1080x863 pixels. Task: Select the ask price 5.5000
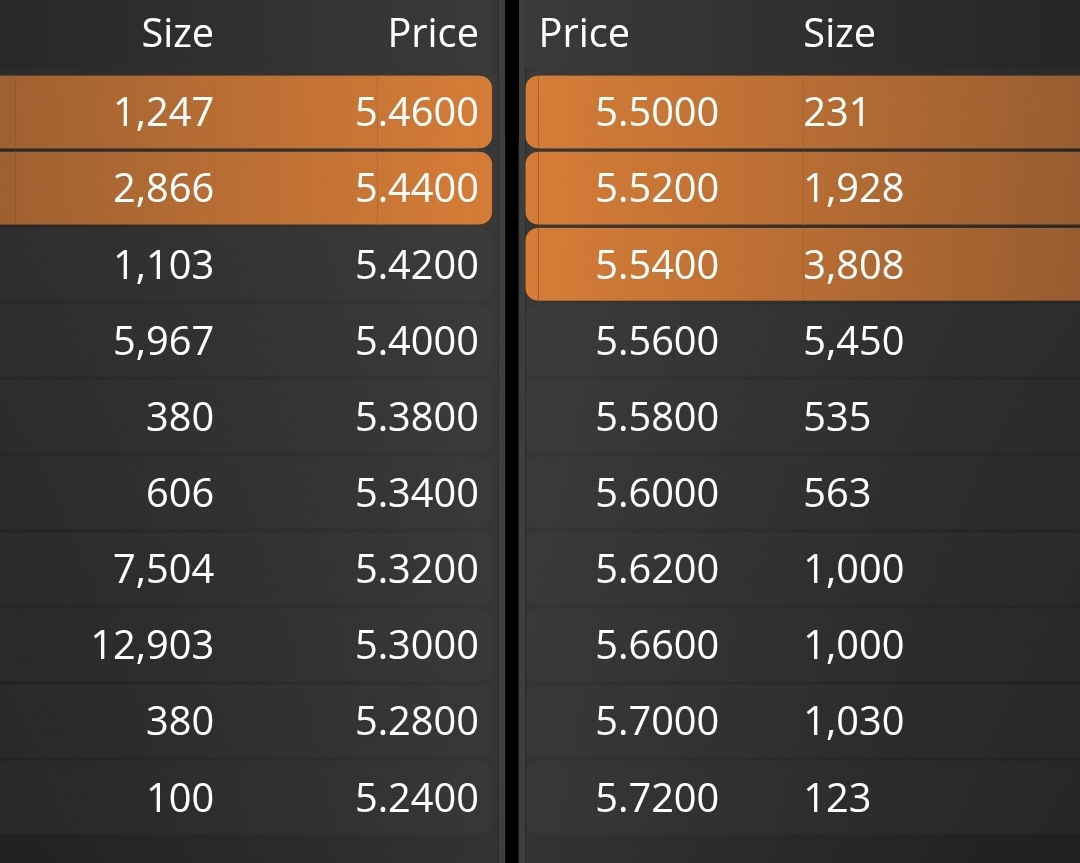[657, 112]
